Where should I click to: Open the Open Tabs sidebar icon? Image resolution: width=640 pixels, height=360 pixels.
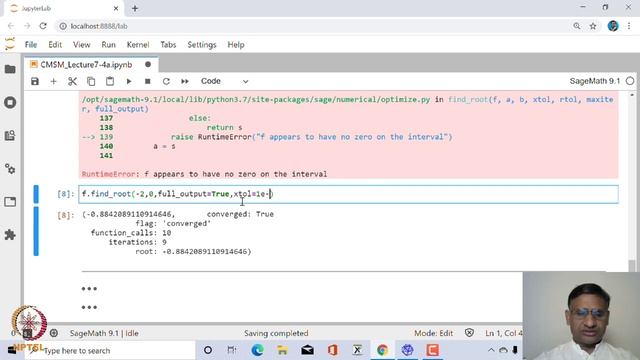click(10, 202)
